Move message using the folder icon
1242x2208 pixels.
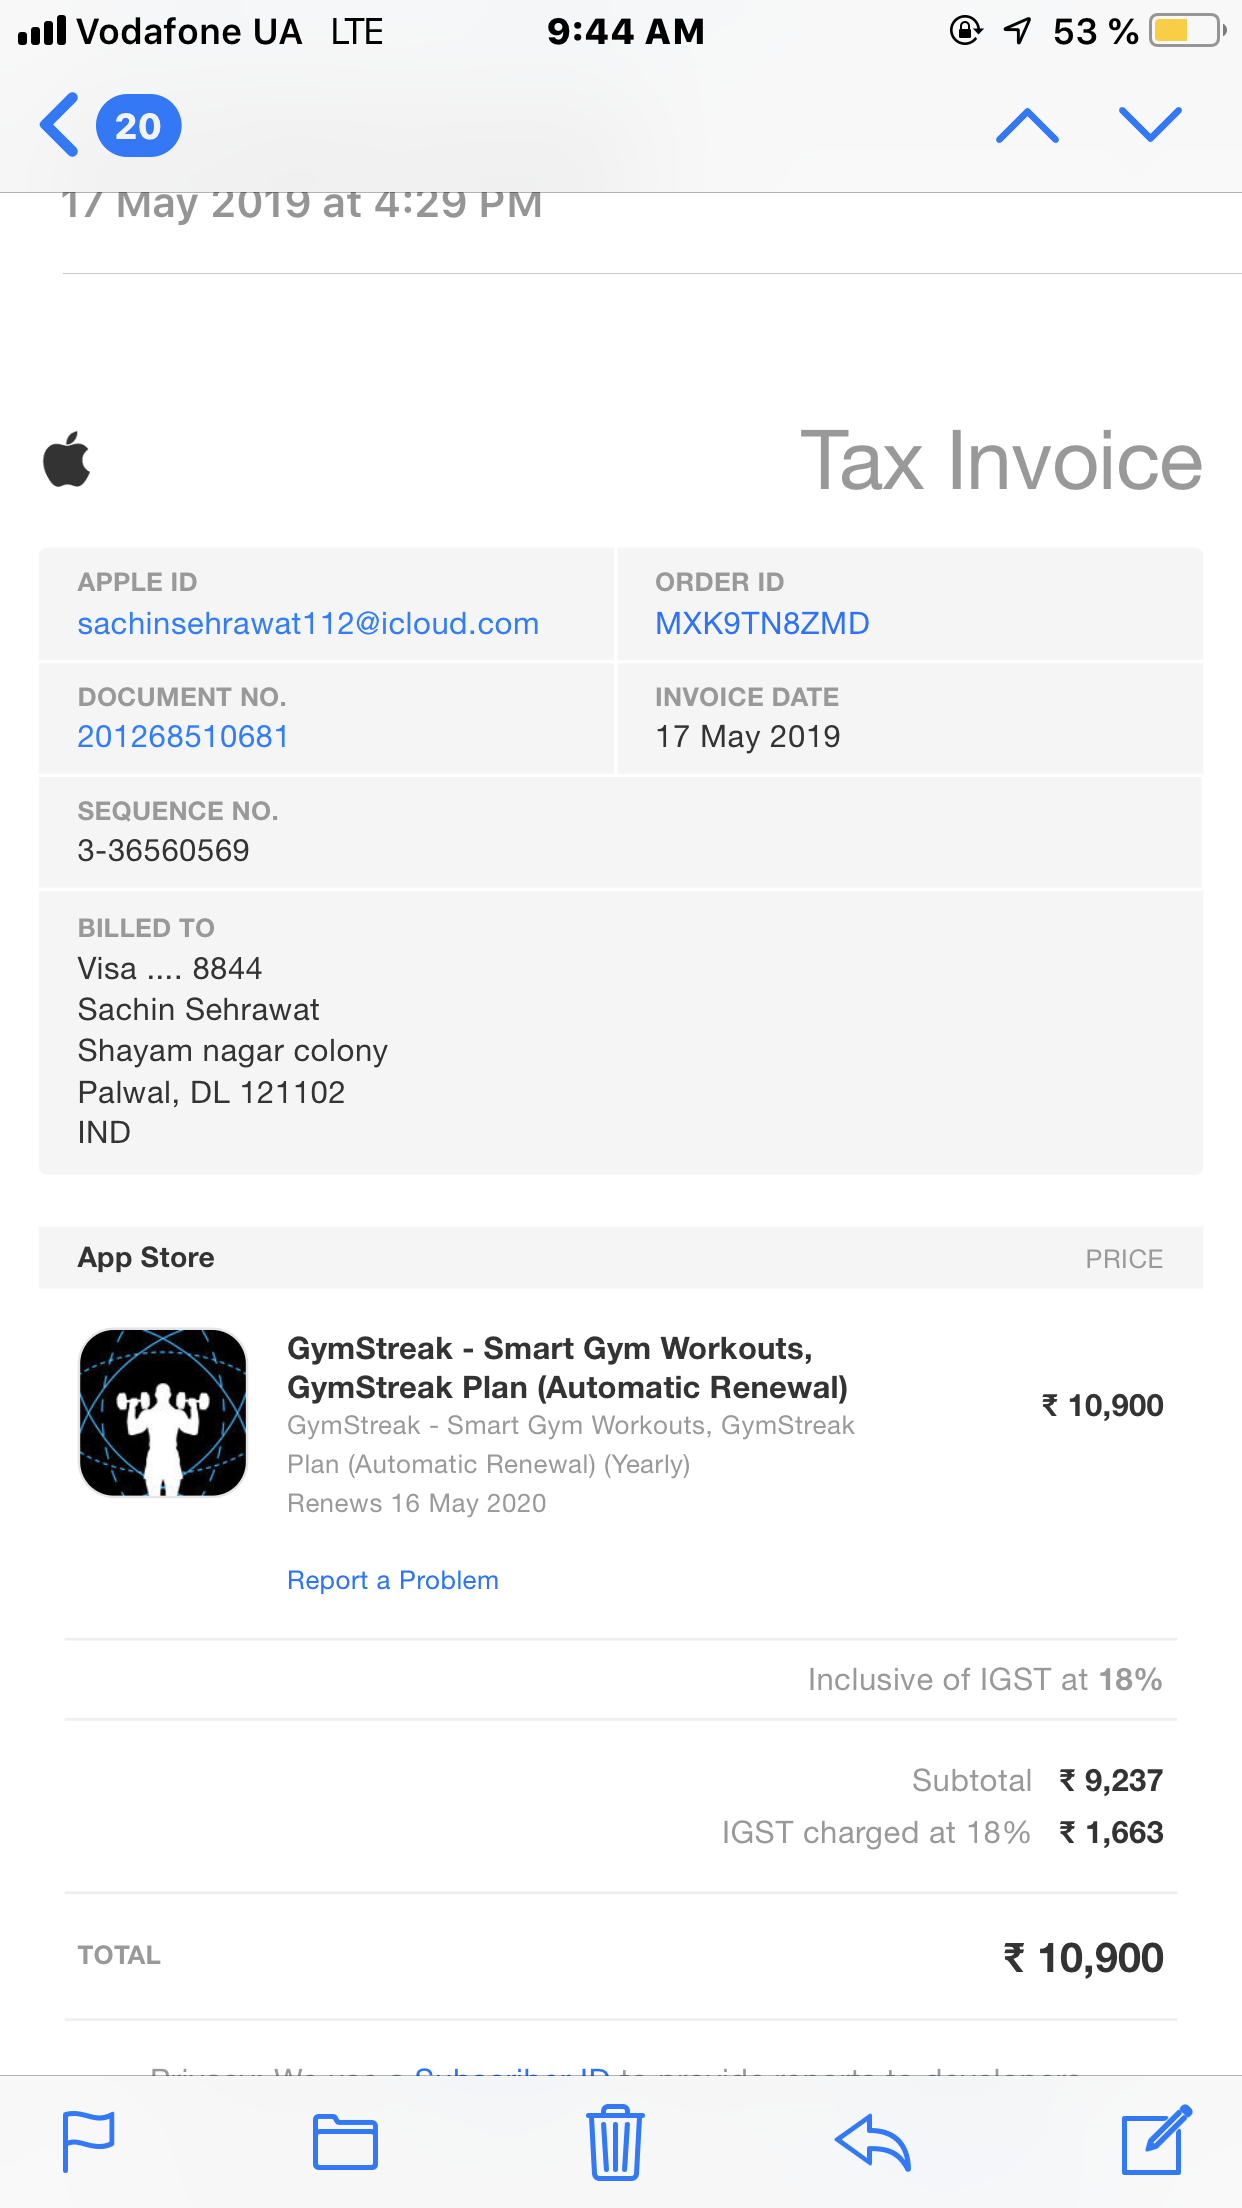(x=345, y=2142)
